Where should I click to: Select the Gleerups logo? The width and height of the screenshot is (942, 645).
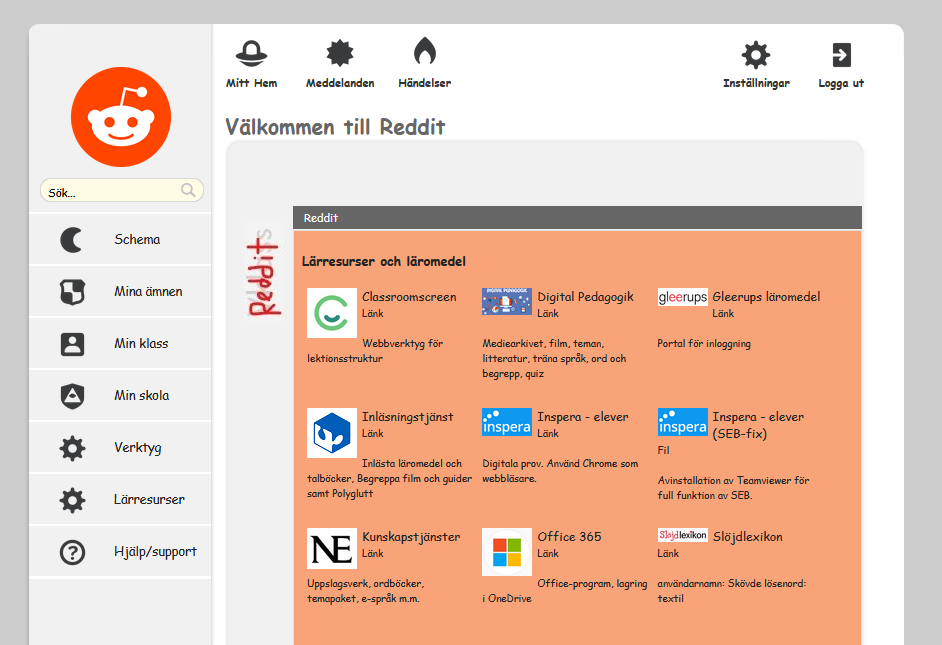pos(682,297)
